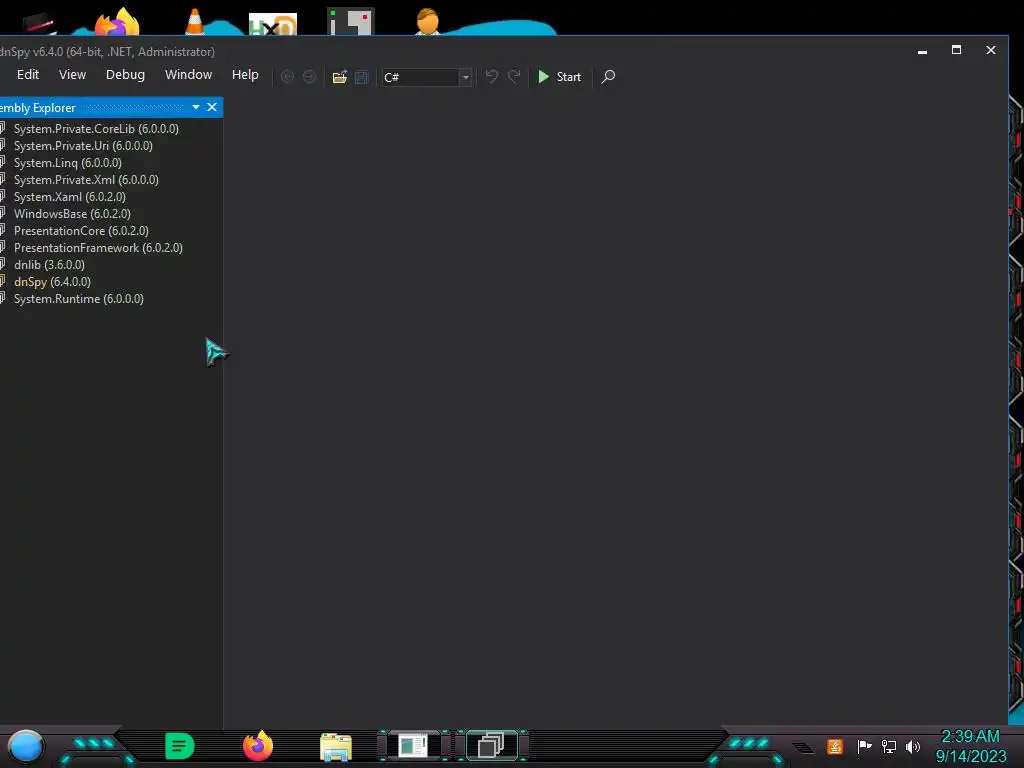Viewport: 1024px width, 768px height.
Task: Close the Assembly Explorer panel
Action: click(x=212, y=107)
